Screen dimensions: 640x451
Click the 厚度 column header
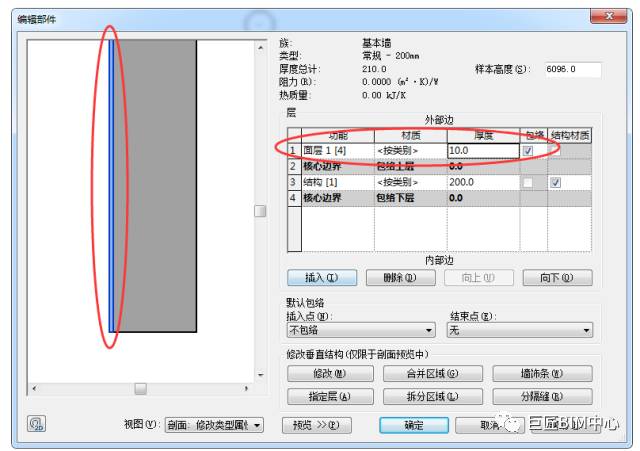[x=483, y=136]
